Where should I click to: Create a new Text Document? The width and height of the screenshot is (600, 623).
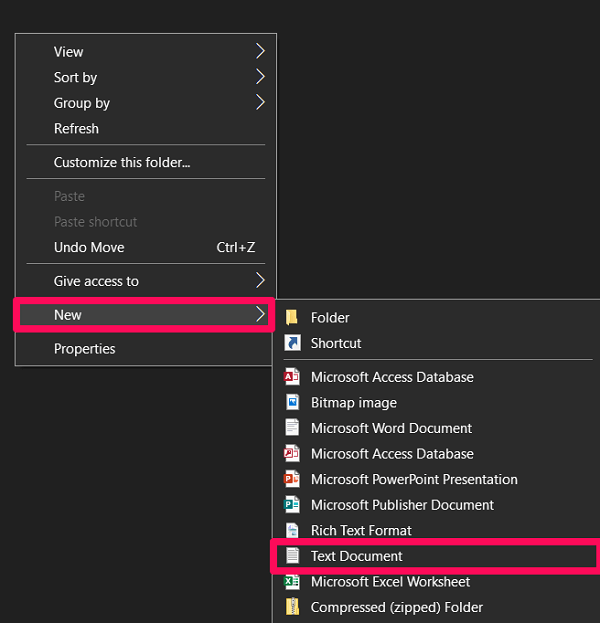(437, 556)
